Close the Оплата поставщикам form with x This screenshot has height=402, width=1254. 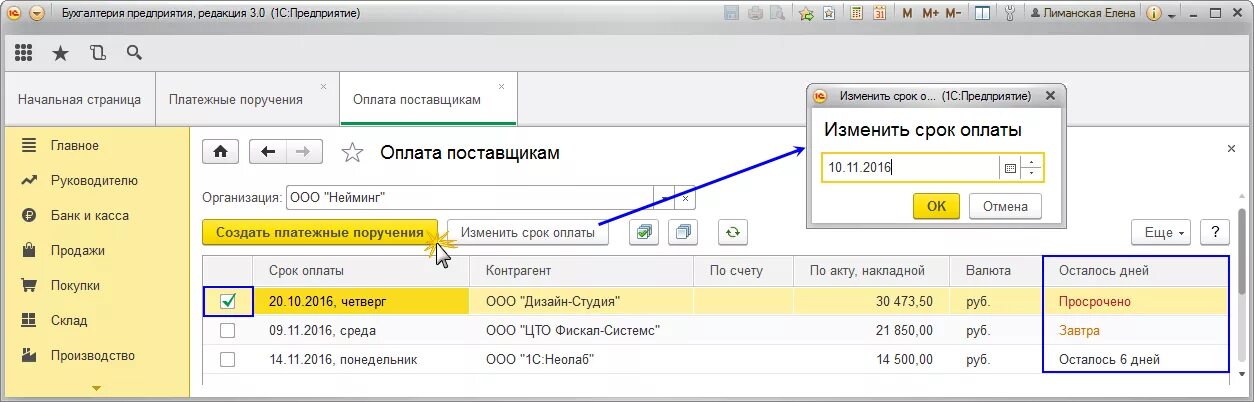pos(1231,148)
